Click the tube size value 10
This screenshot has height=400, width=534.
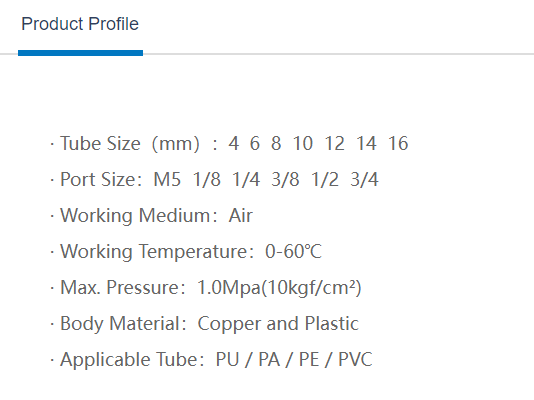point(303,143)
